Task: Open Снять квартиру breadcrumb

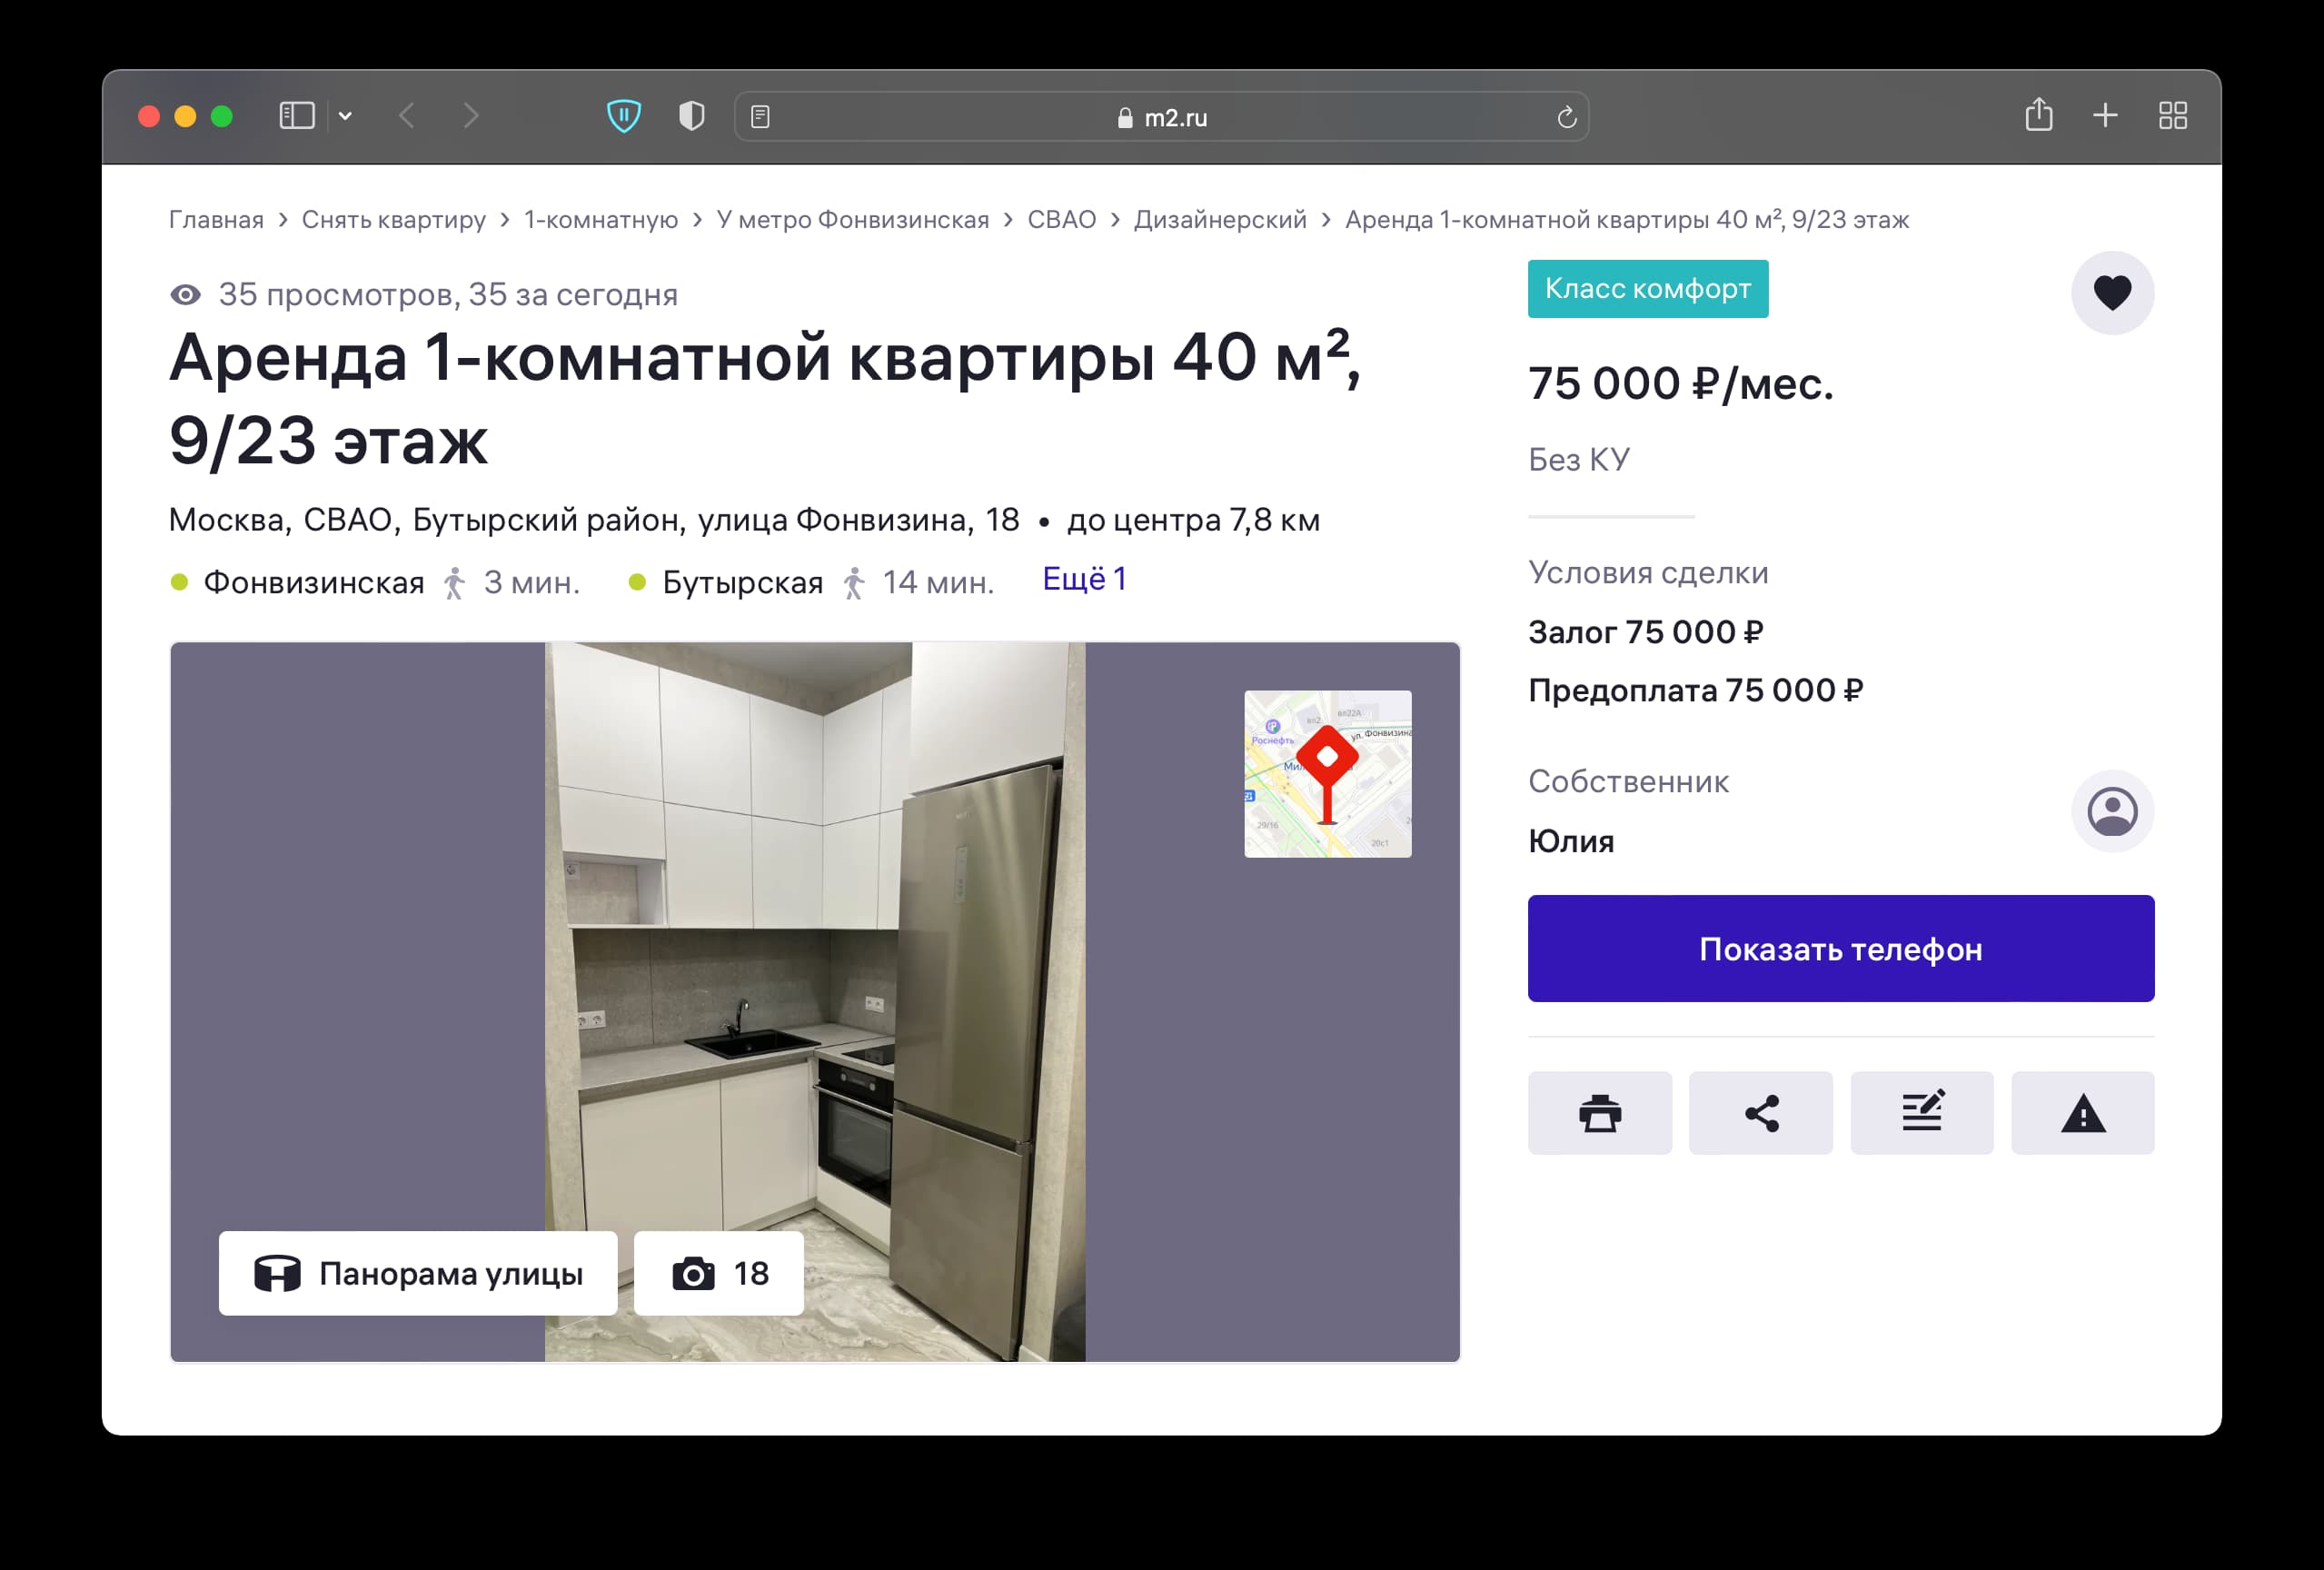Action: [394, 220]
